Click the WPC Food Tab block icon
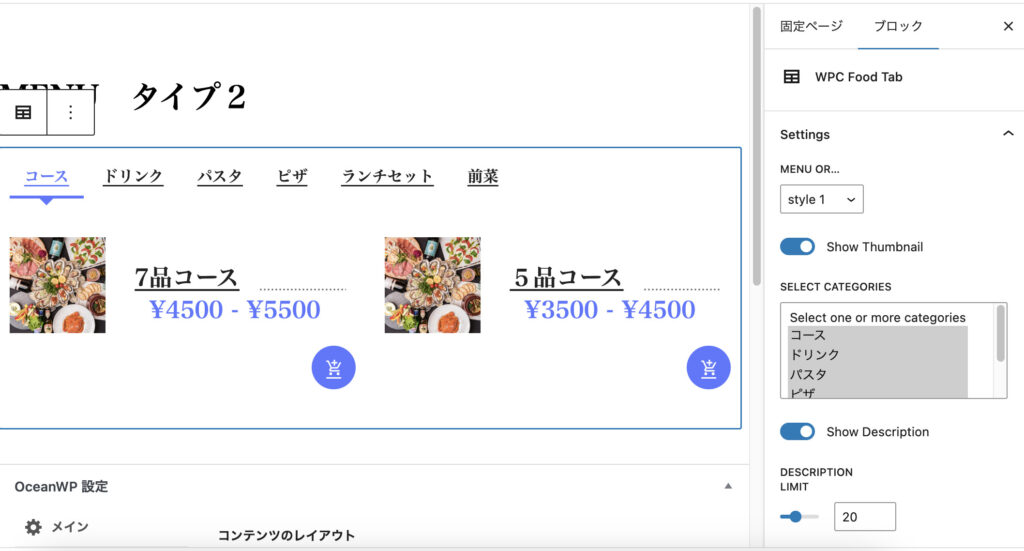This screenshot has height=551, width=1024. (x=791, y=77)
